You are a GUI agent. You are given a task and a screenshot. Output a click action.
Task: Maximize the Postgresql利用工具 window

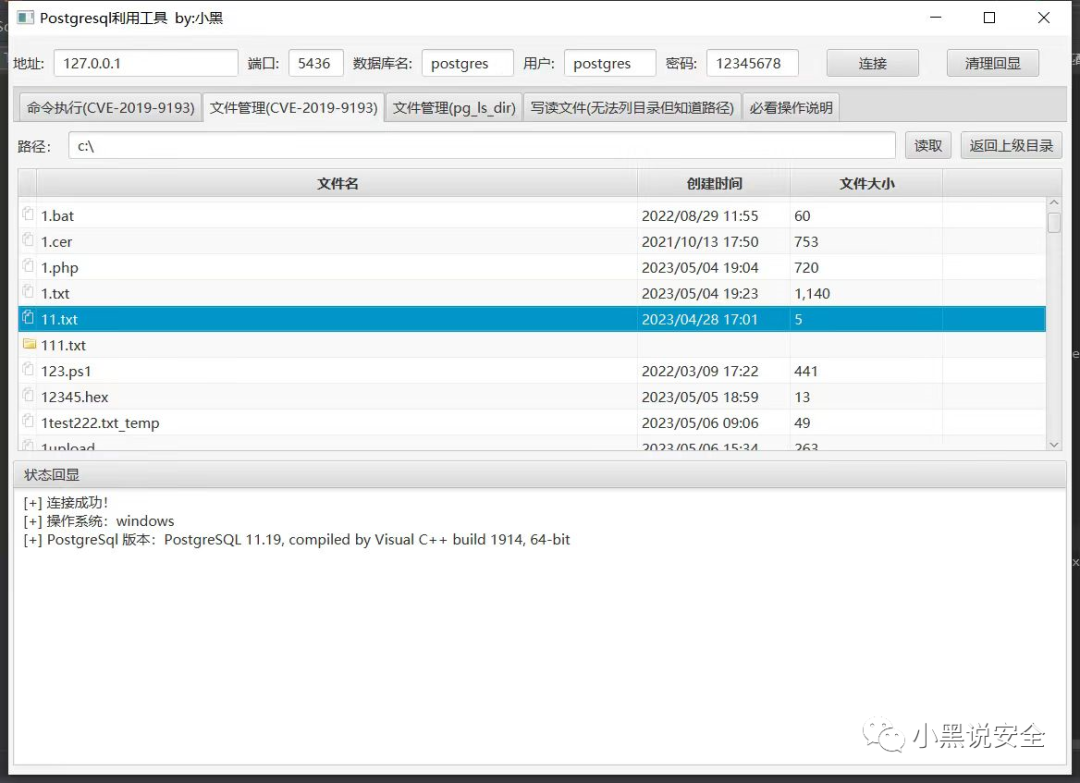pyautogui.click(x=989, y=18)
